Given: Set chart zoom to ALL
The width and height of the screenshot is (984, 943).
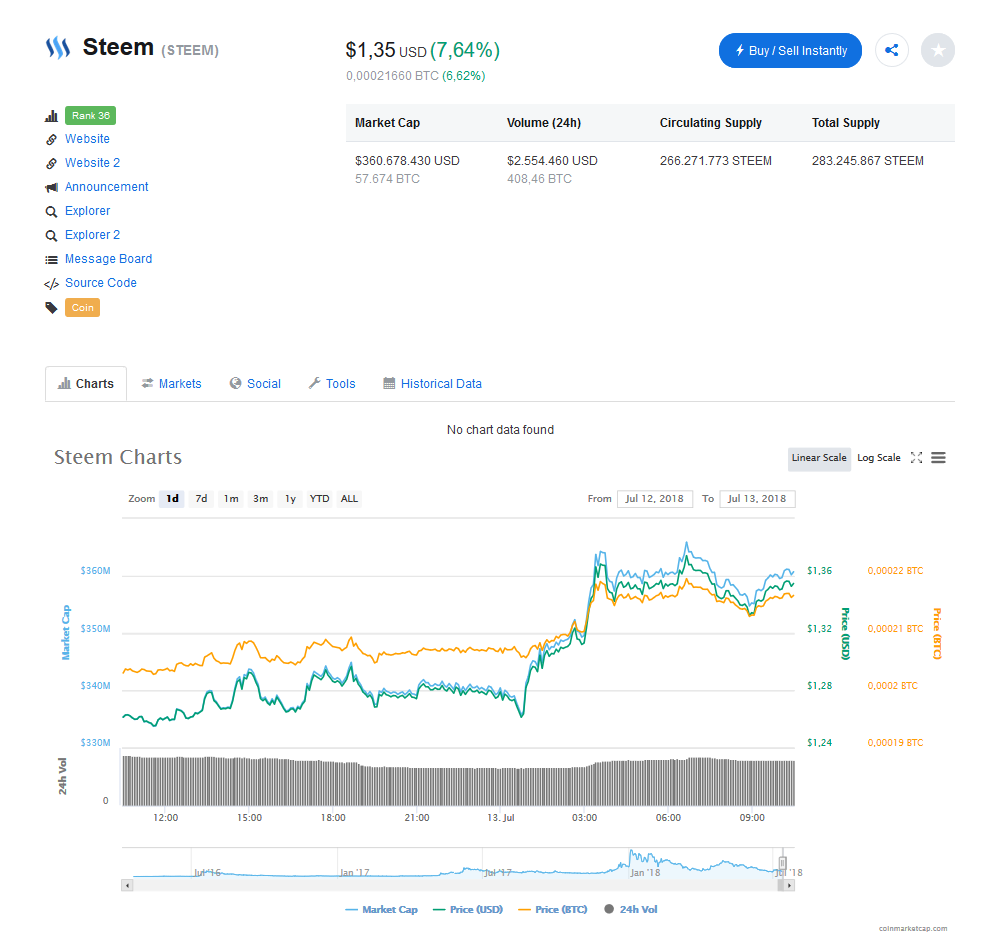Looking at the screenshot, I should (x=349, y=499).
